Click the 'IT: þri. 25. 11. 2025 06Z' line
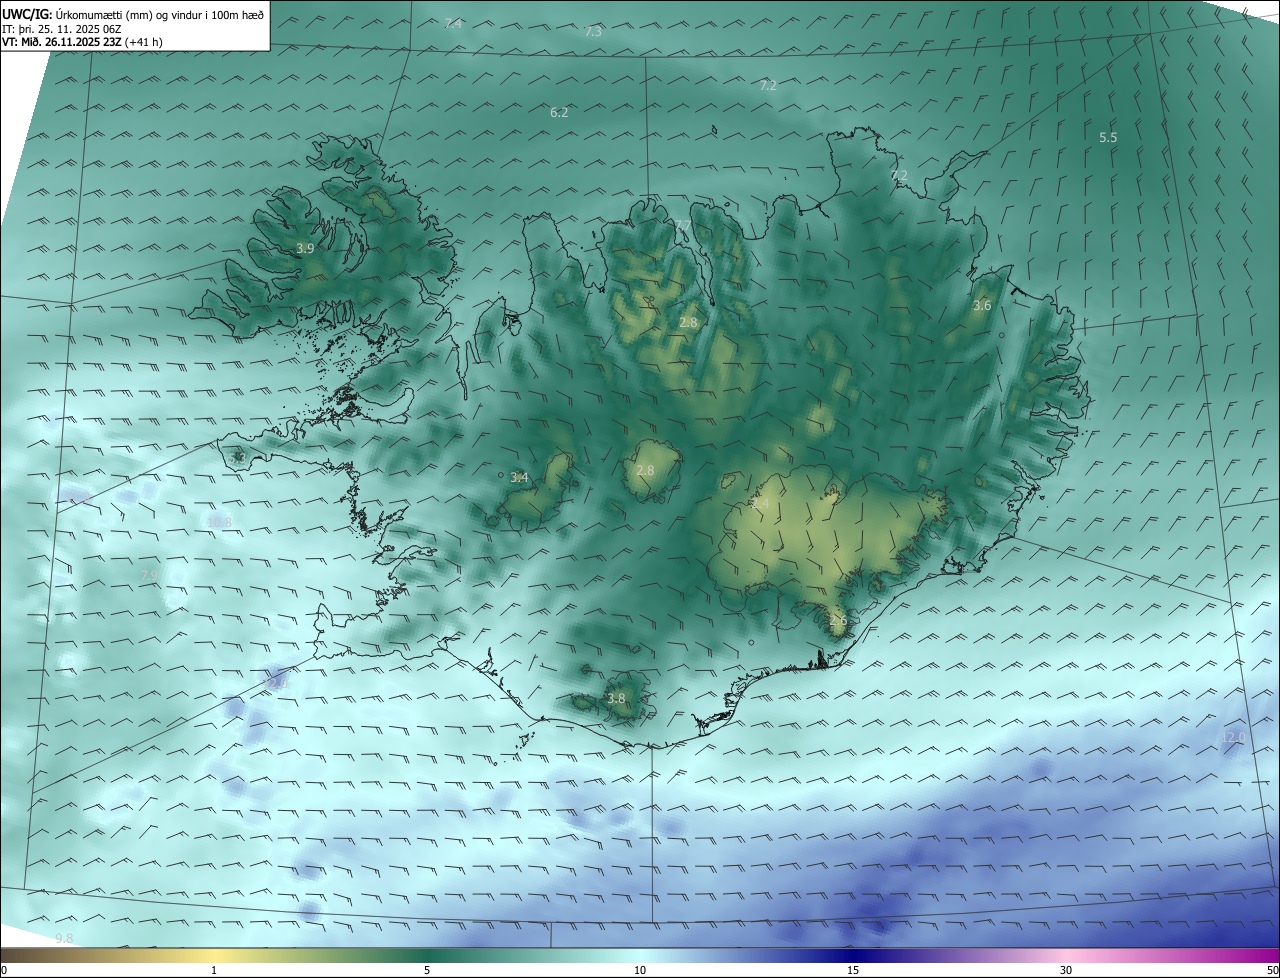Viewport: 1280px width, 978px height. [x=62, y=29]
